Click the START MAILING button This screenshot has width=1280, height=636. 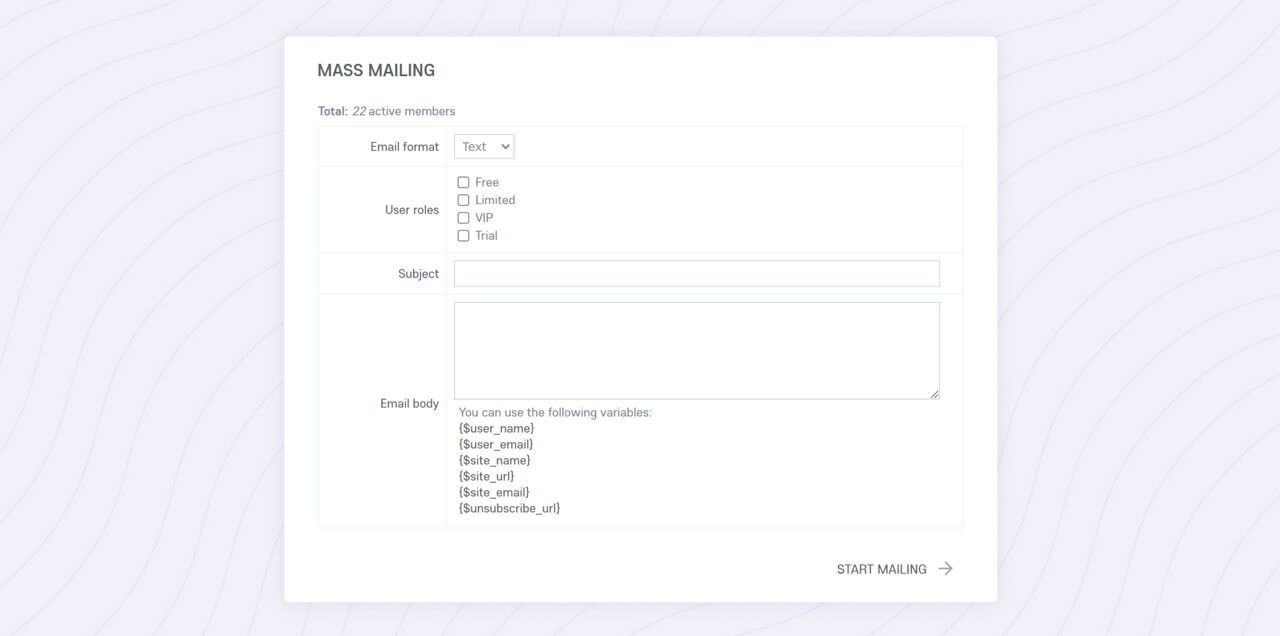(x=884, y=569)
